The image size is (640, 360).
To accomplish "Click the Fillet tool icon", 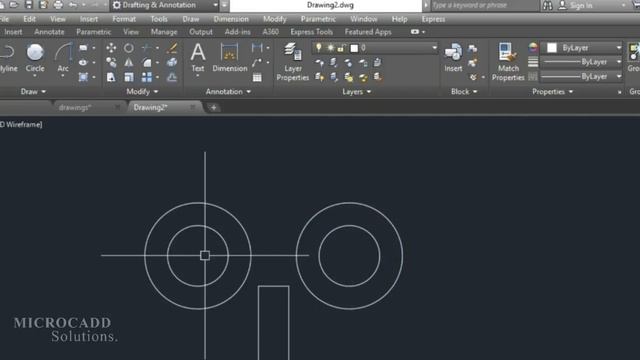I will coord(147,62).
